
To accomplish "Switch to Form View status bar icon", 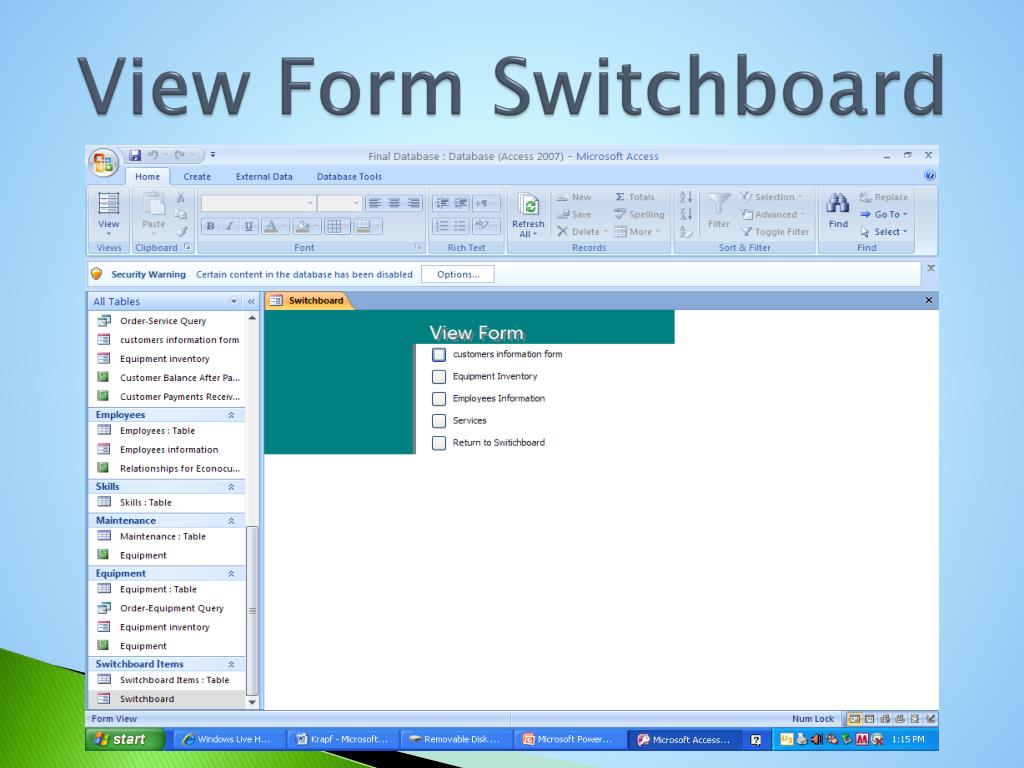I will pyautogui.click(x=854, y=718).
